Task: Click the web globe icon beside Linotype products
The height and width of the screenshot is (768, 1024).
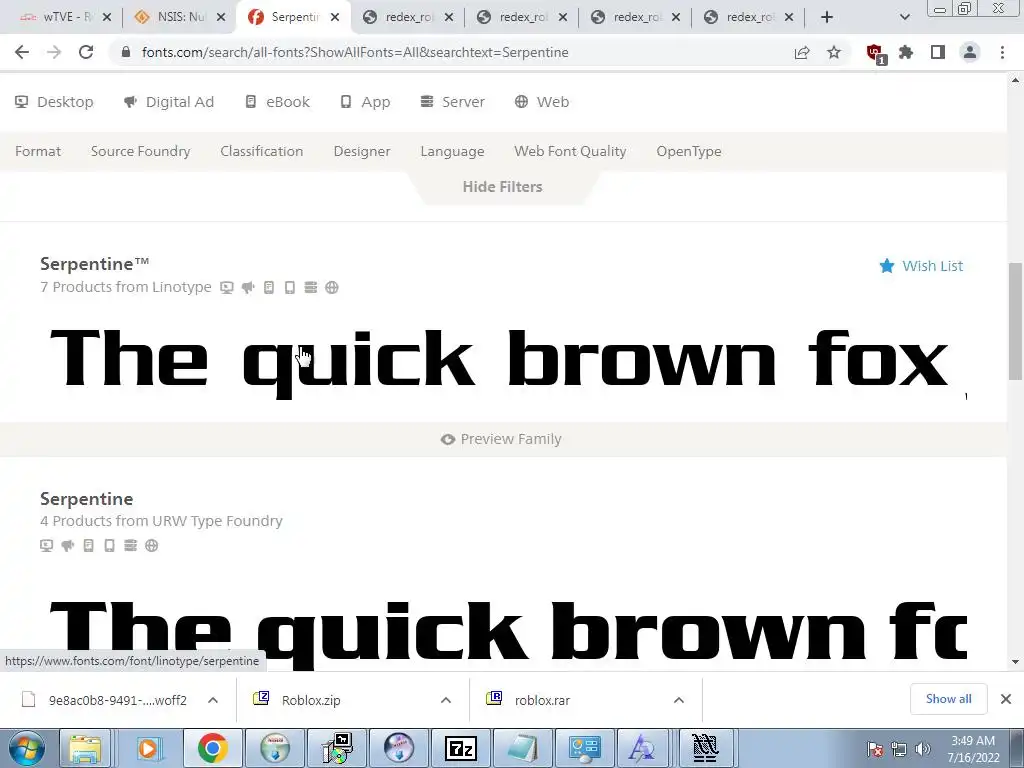Action: [x=332, y=287]
